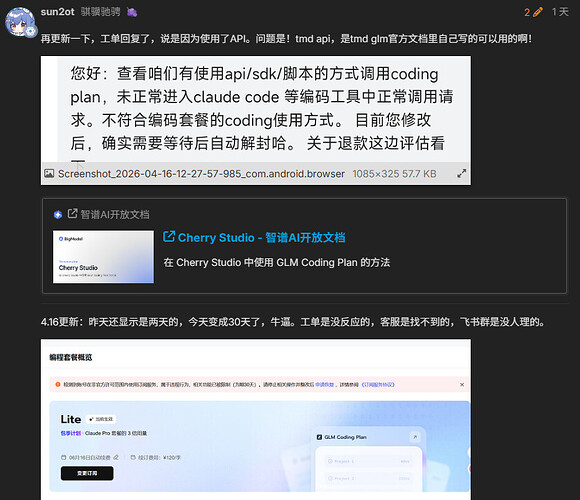Viewport: 580px width, 500px height.
Task: Click the orange warning icon in the banner
Action: pos(58,385)
